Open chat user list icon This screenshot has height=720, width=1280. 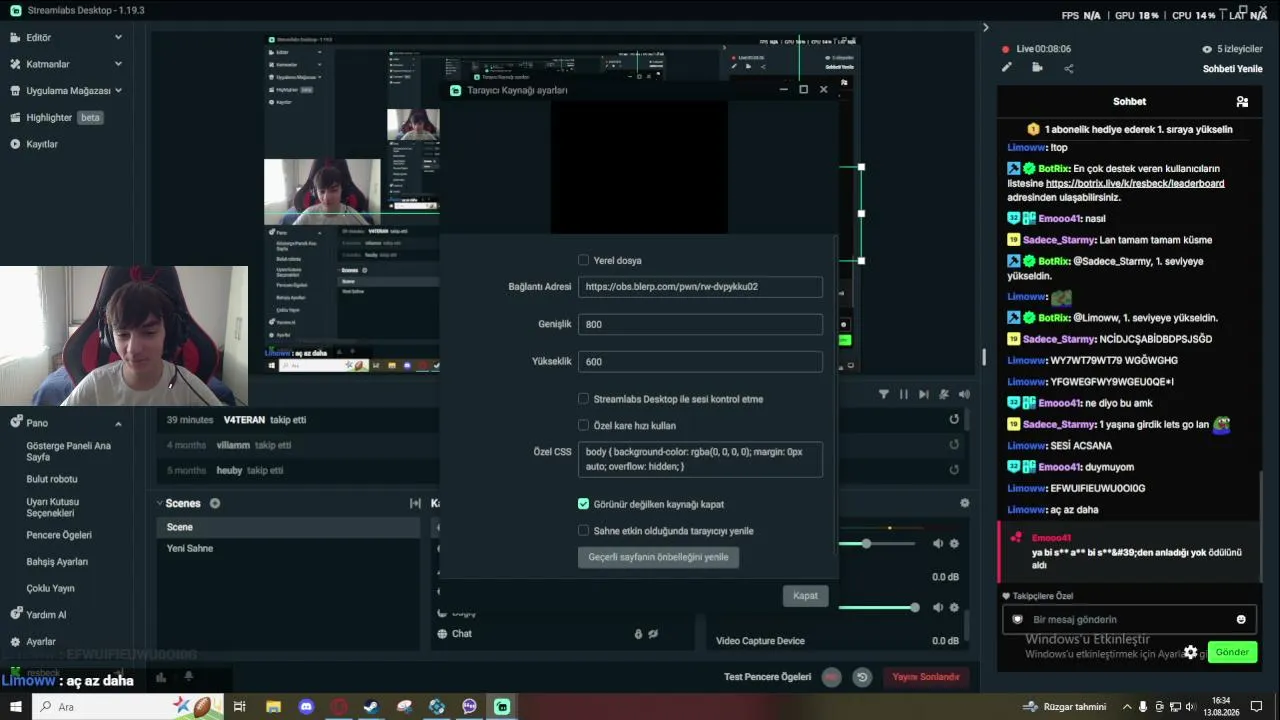pos(1242,102)
